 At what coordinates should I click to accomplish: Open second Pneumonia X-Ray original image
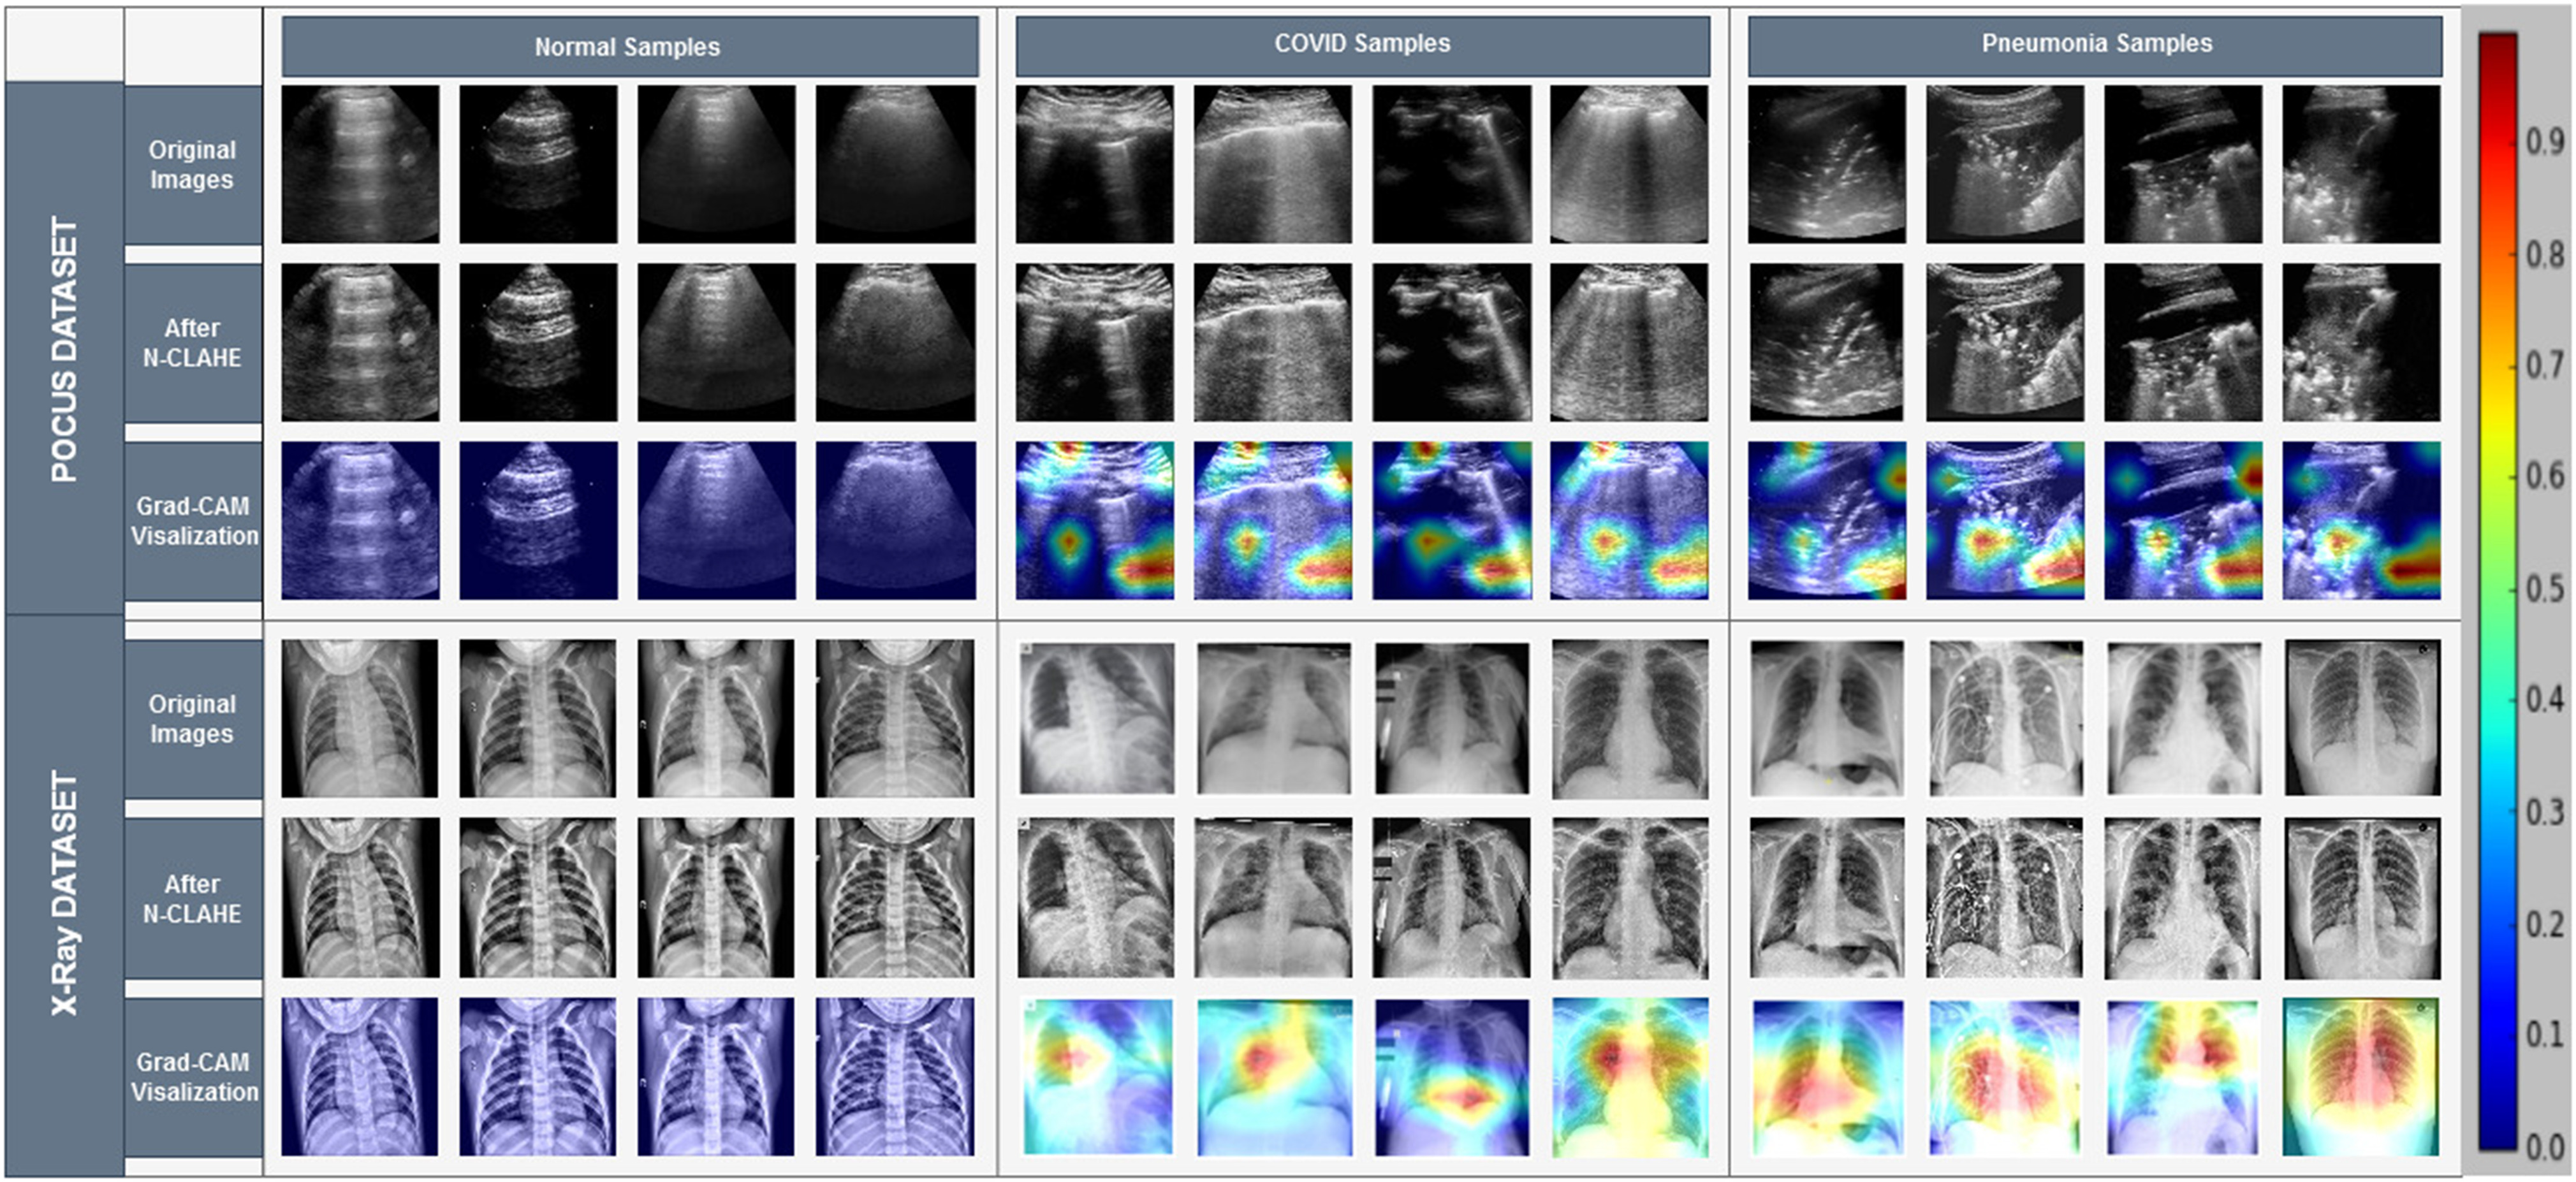(x=2006, y=719)
